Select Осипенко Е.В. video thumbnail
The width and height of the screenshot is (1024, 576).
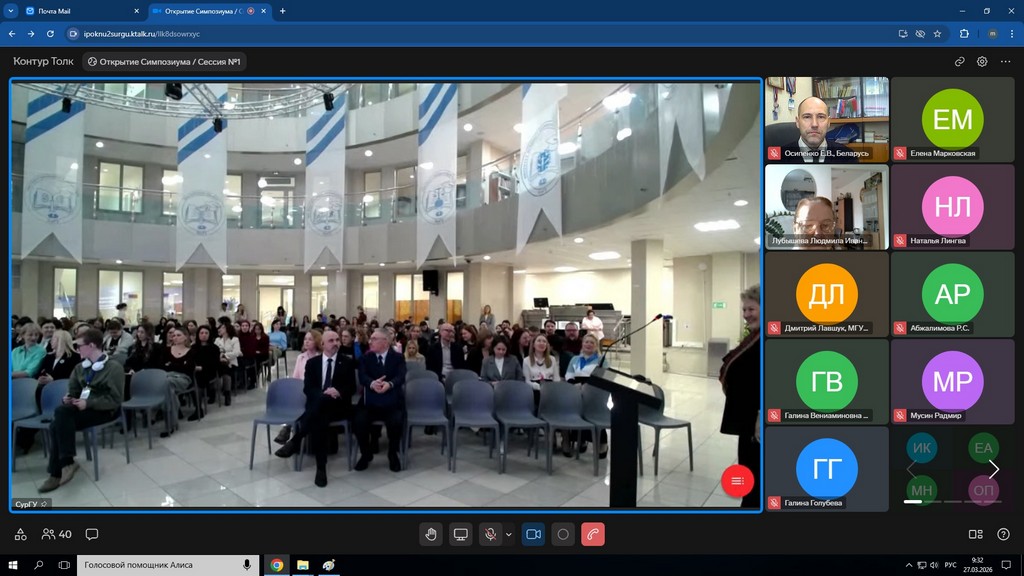pos(826,118)
